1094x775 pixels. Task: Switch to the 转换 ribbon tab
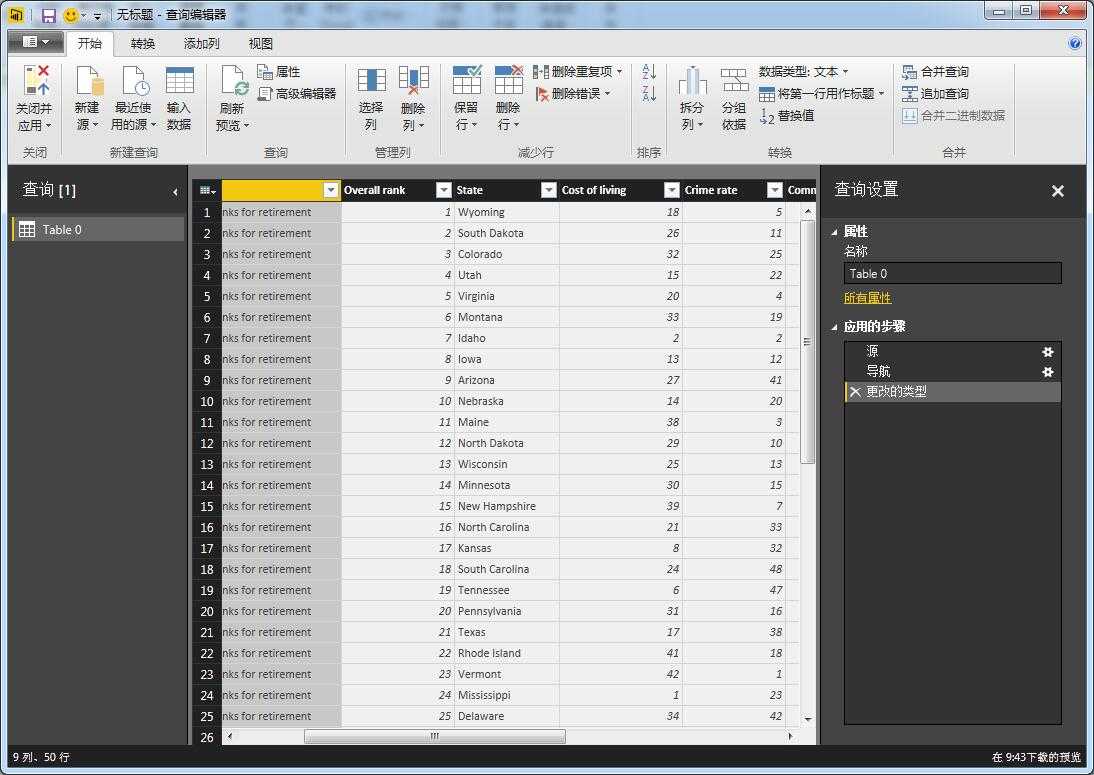[143, 43]
